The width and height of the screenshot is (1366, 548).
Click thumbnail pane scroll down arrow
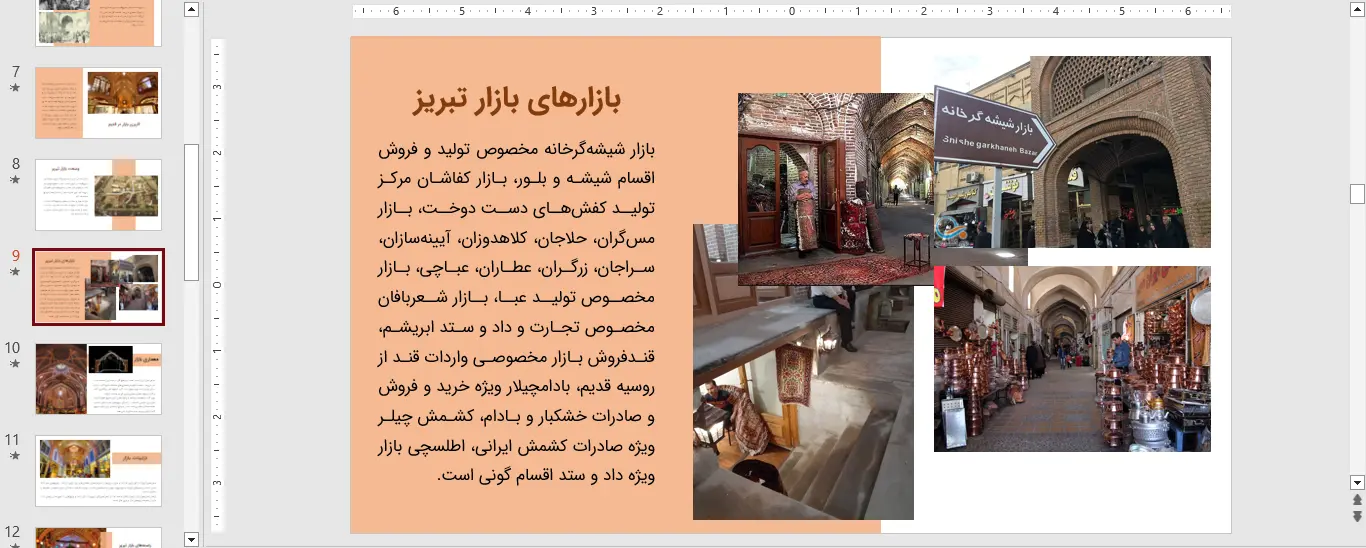(x=192, y=539)
